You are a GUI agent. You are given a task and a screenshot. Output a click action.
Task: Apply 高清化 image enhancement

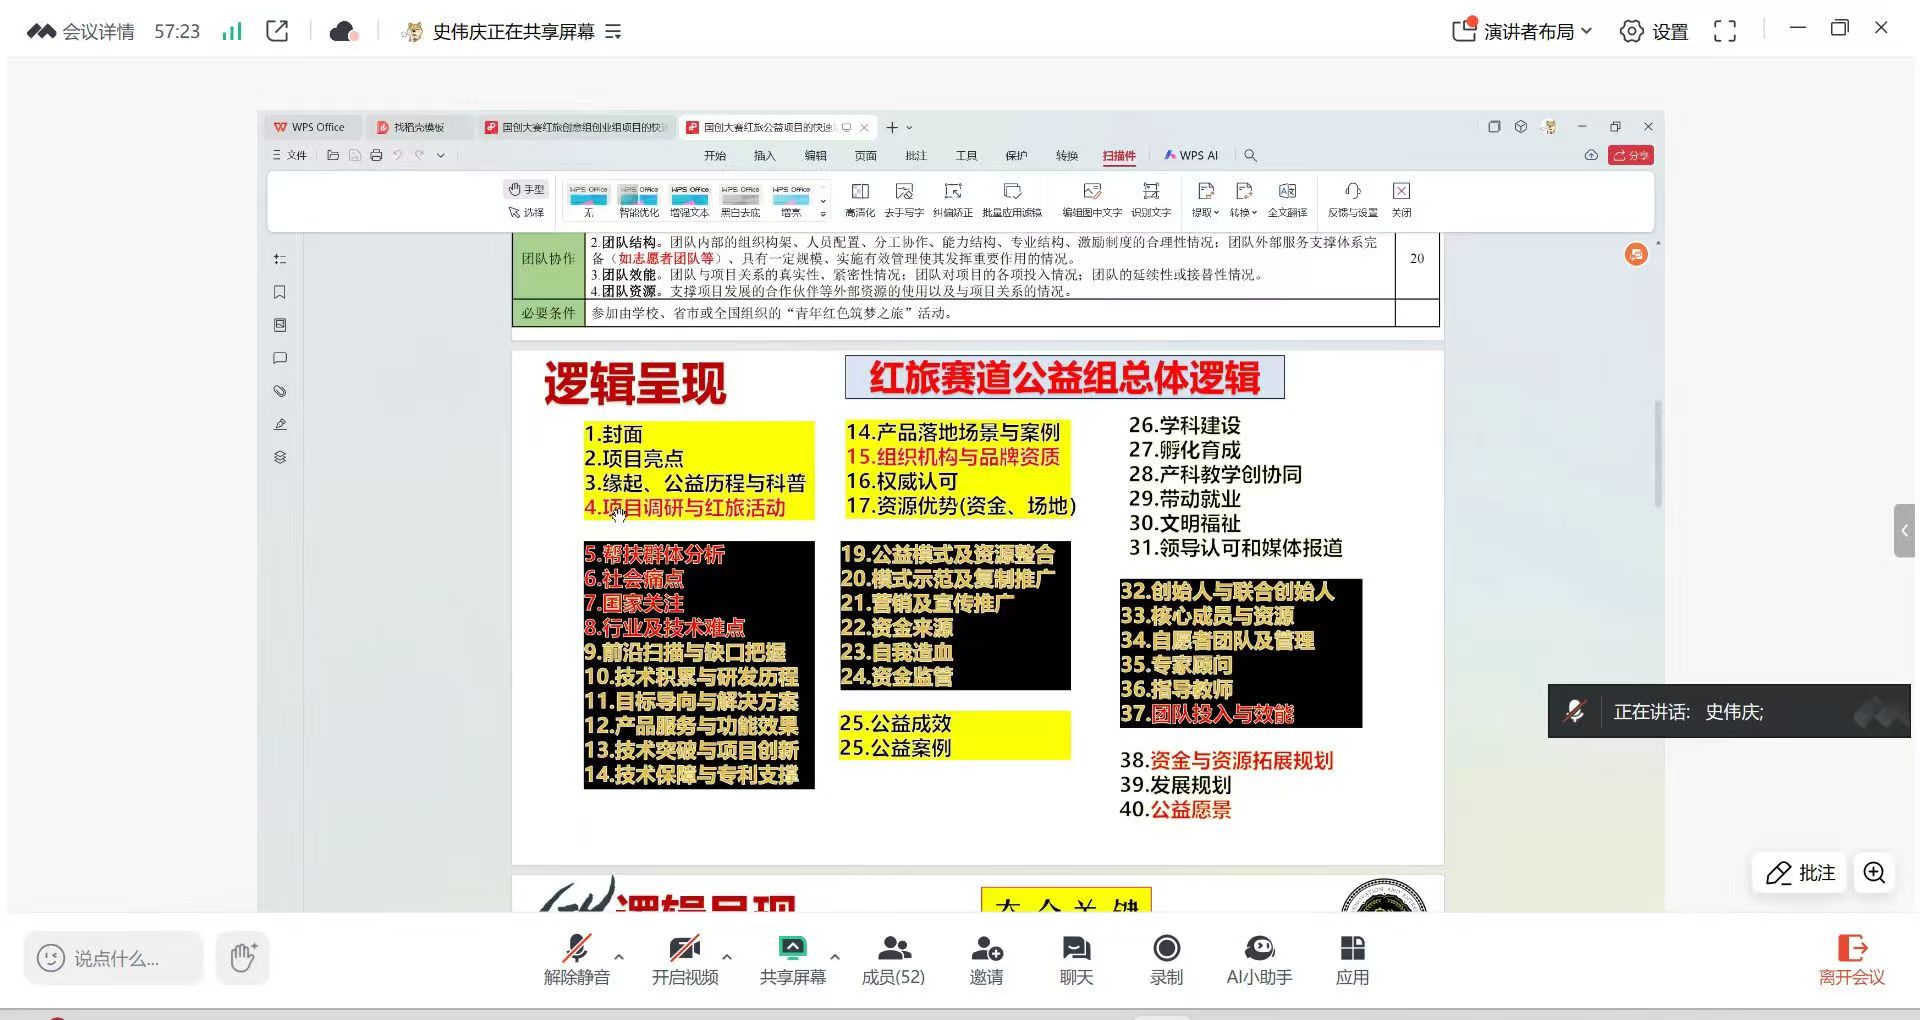(x=860, y=199)
